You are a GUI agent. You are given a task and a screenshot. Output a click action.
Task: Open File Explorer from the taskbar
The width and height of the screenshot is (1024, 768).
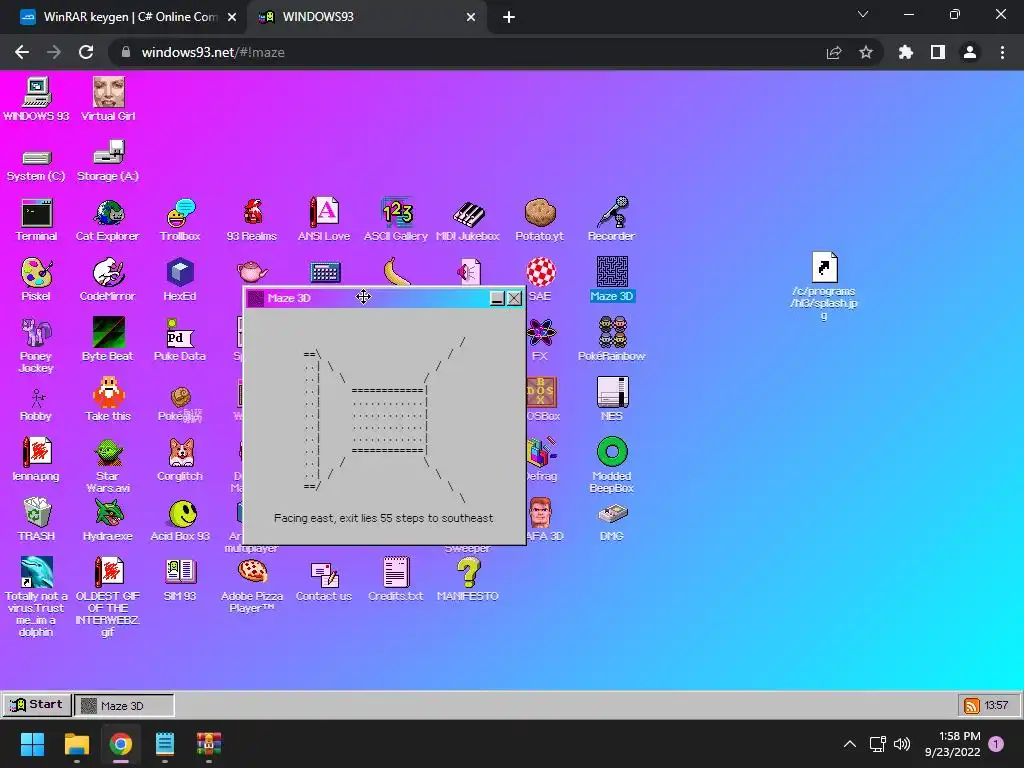coord(77,744)
